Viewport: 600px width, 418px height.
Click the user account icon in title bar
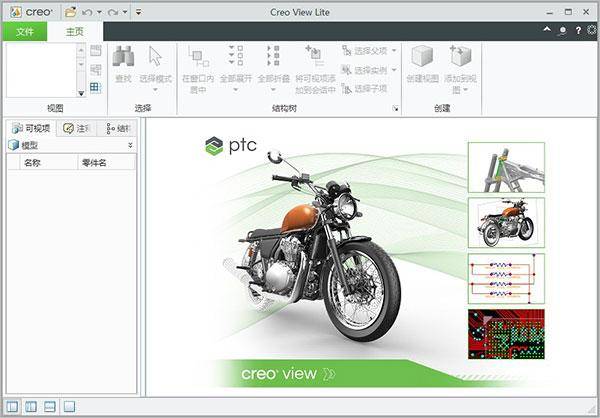click(562, 31)
